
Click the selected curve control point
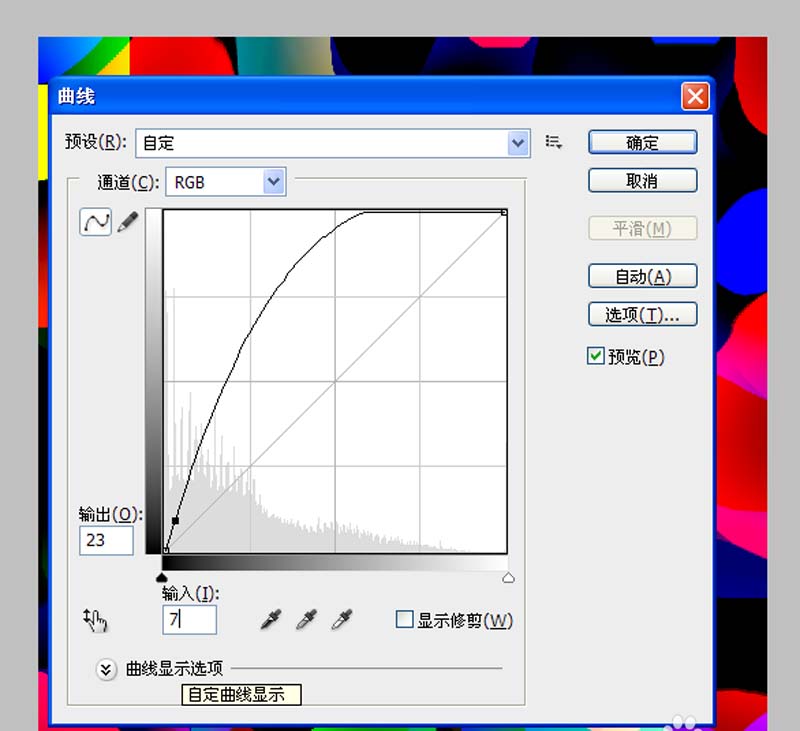click(x=176, y=521)
